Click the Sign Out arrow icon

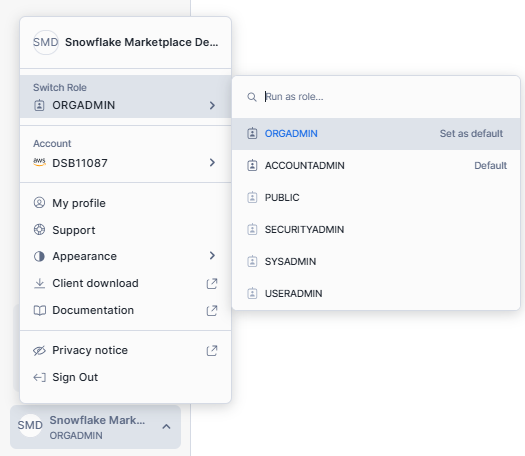click(39, 377)
